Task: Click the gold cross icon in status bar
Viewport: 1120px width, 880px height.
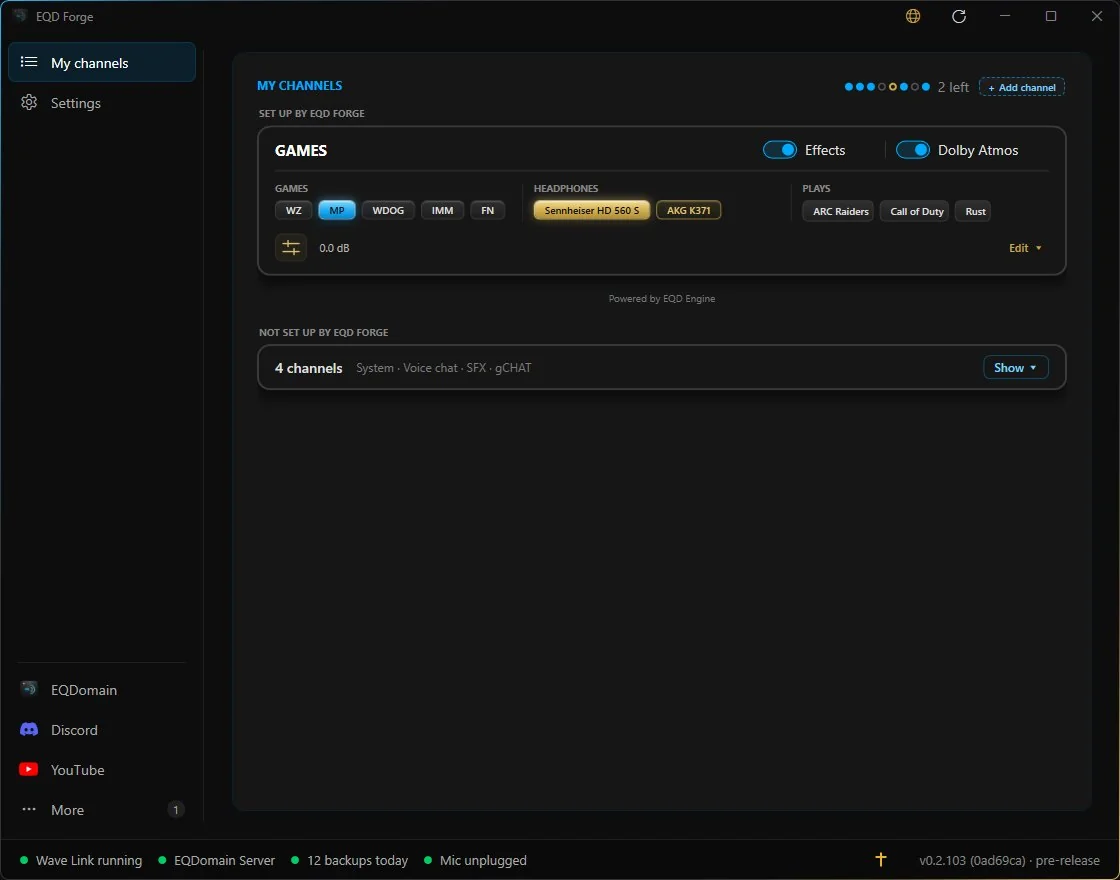Action: (881, 859)
